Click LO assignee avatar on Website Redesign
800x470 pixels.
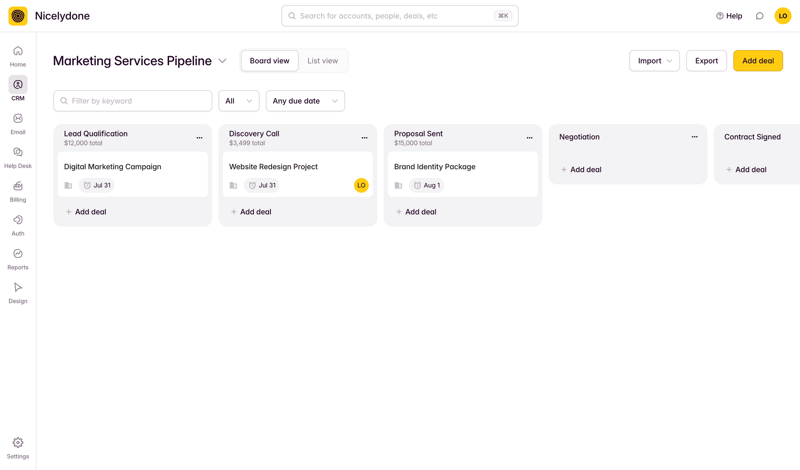pyautogui.click(x=361, y=185)
